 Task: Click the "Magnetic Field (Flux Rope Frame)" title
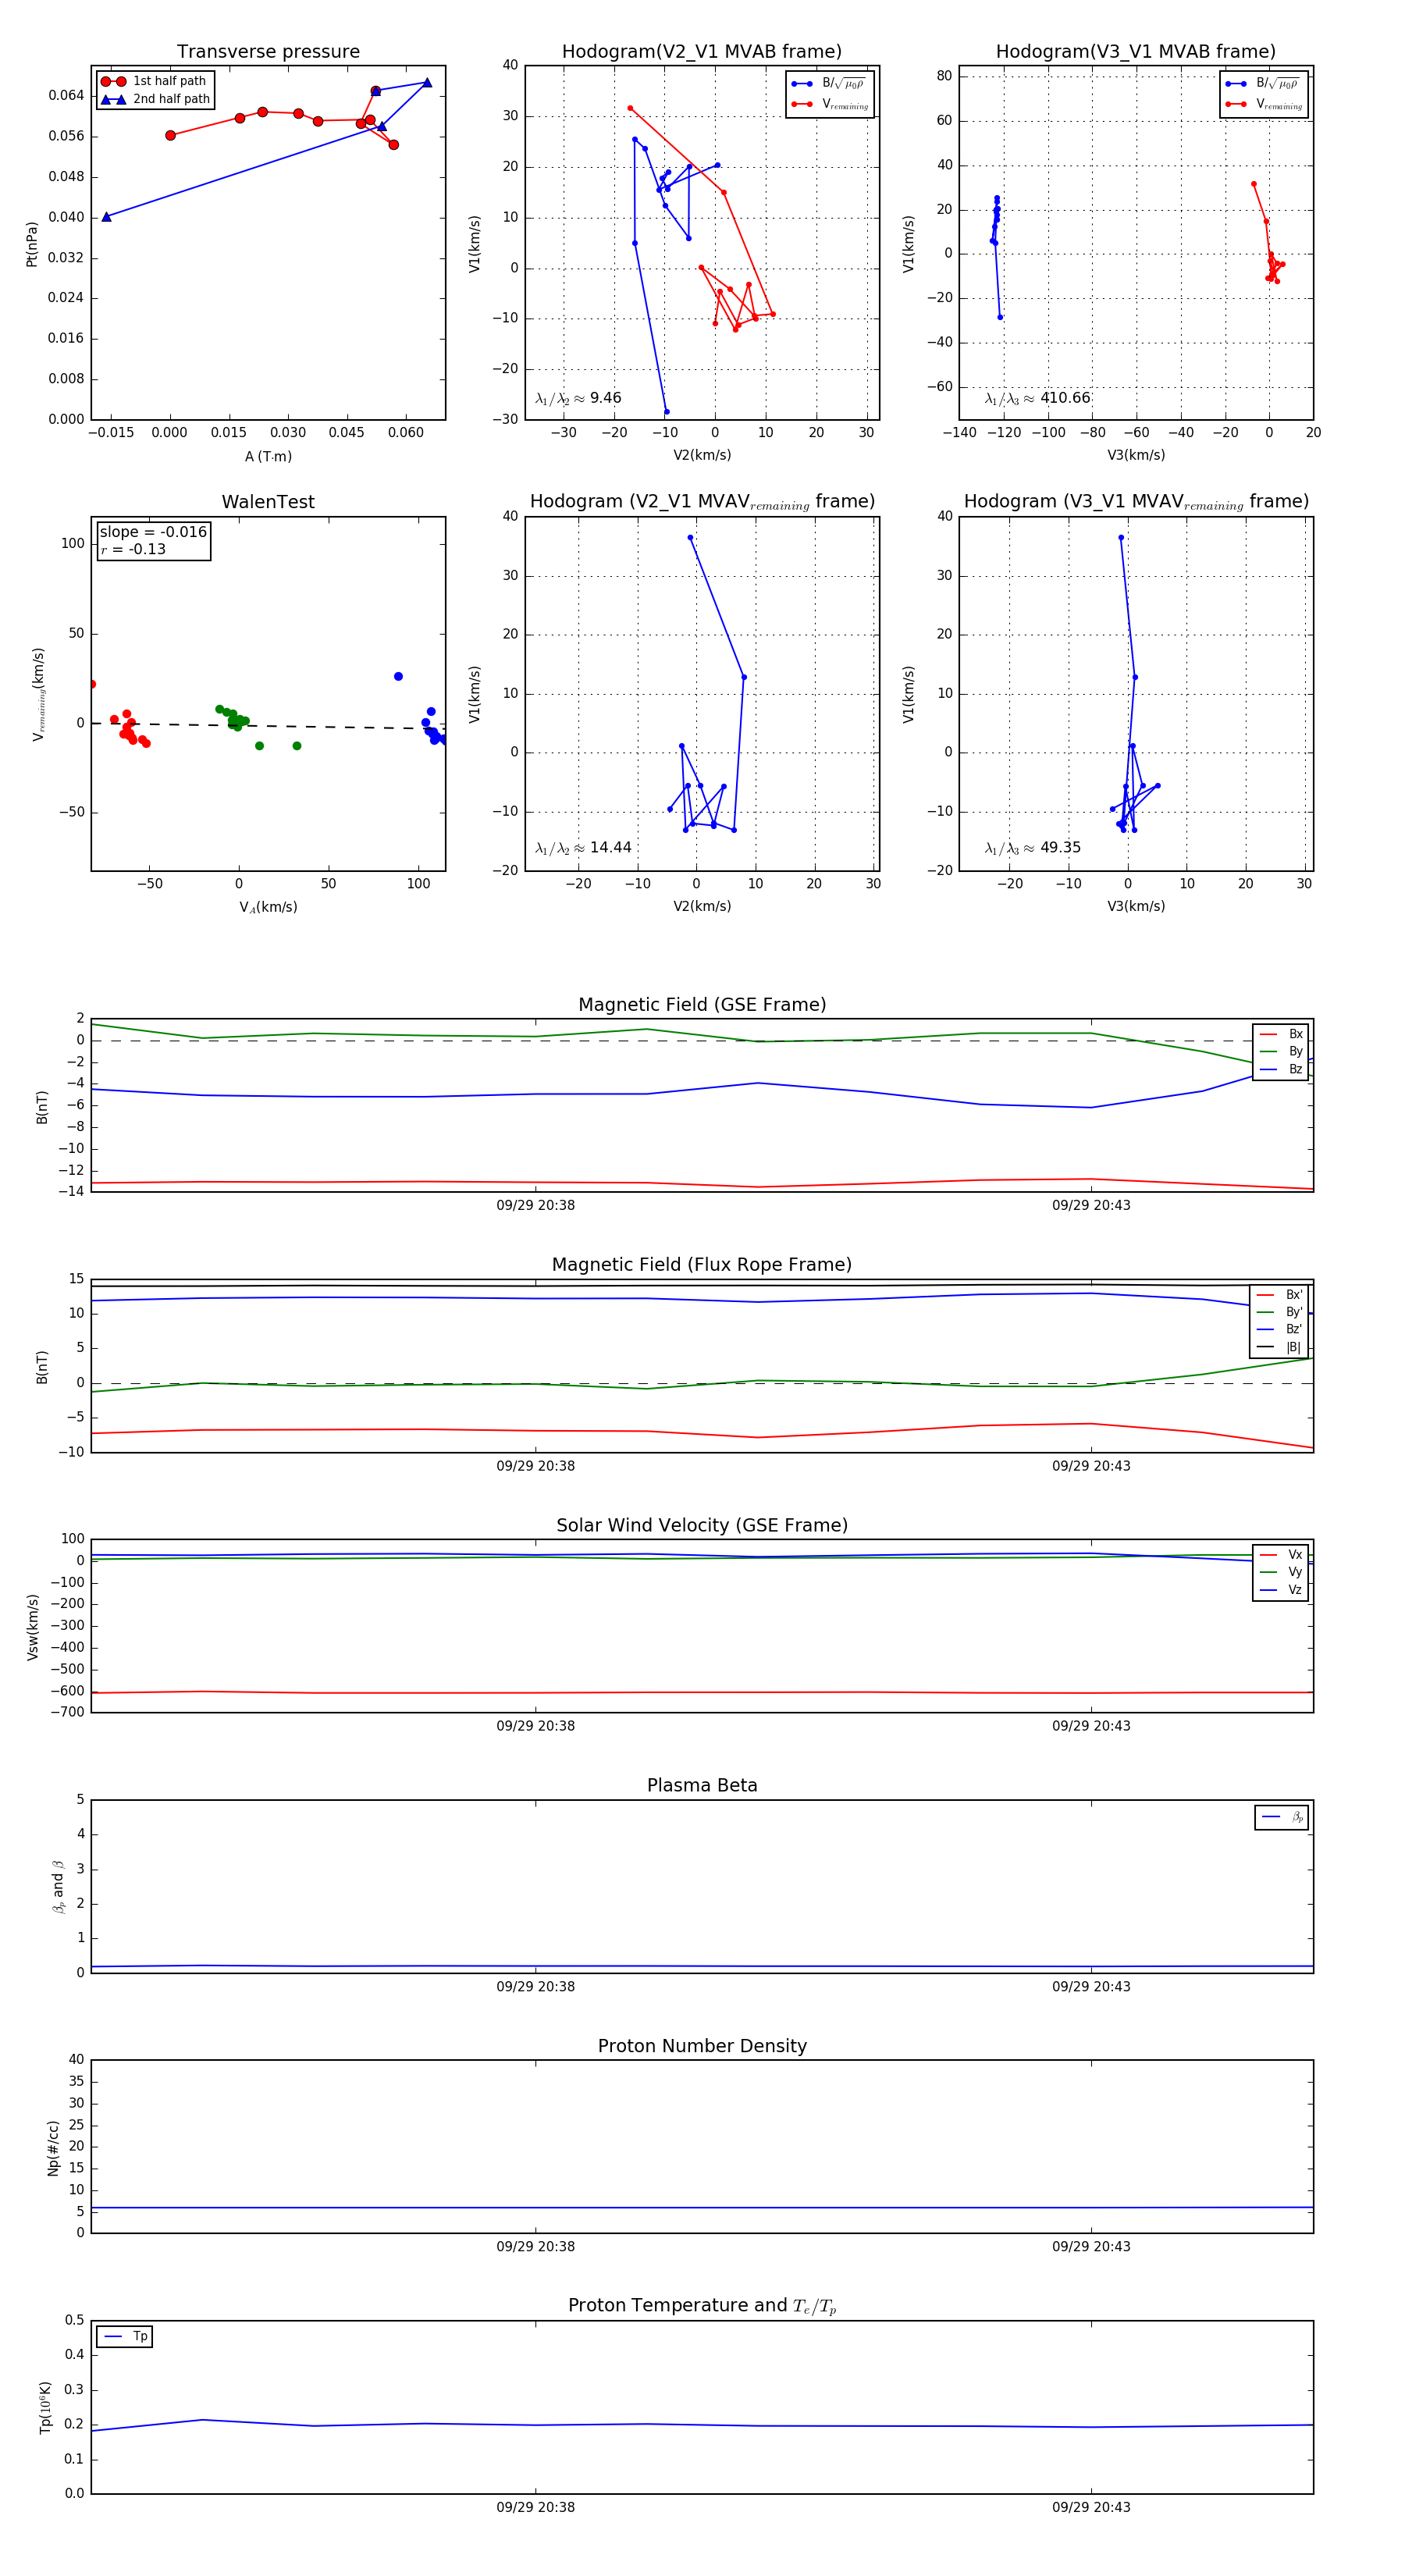(x=702, y=1265)
